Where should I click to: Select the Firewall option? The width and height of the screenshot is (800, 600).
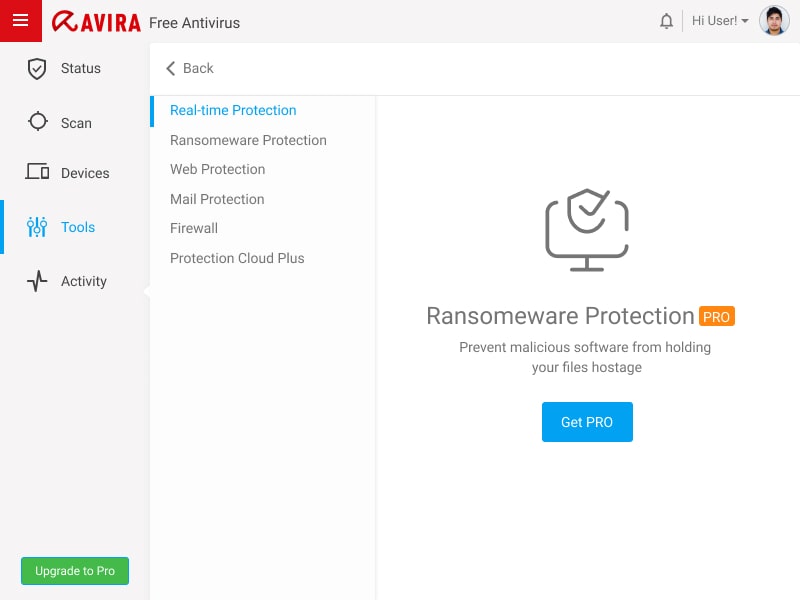click(x=194, y=228)
